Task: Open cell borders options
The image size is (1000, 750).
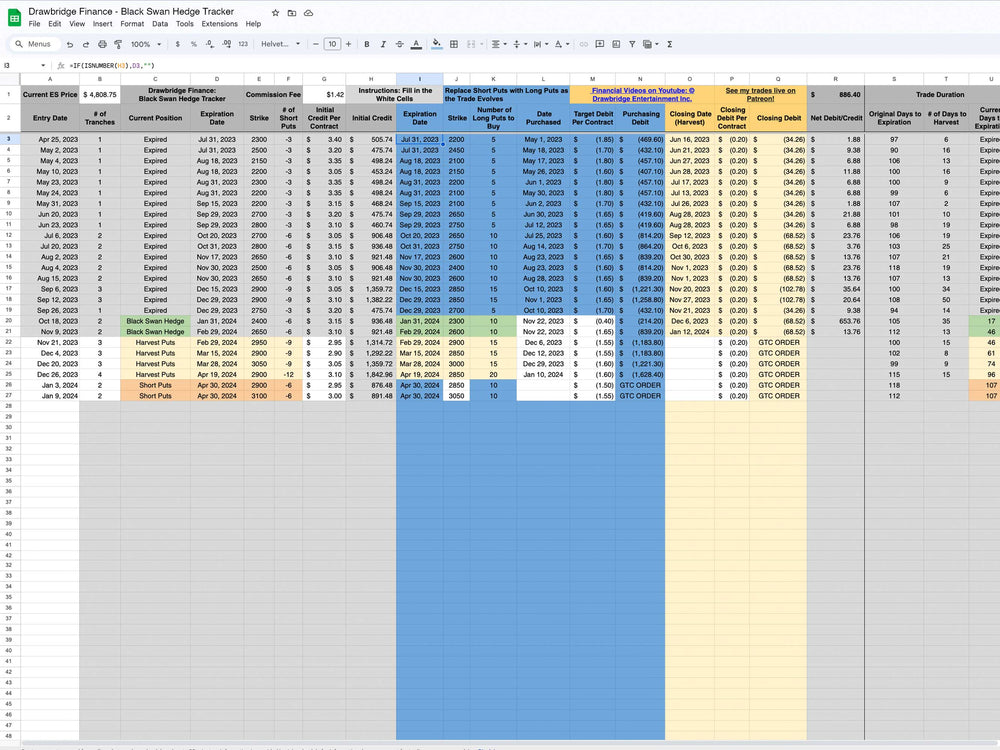Action: coord(454,45)
